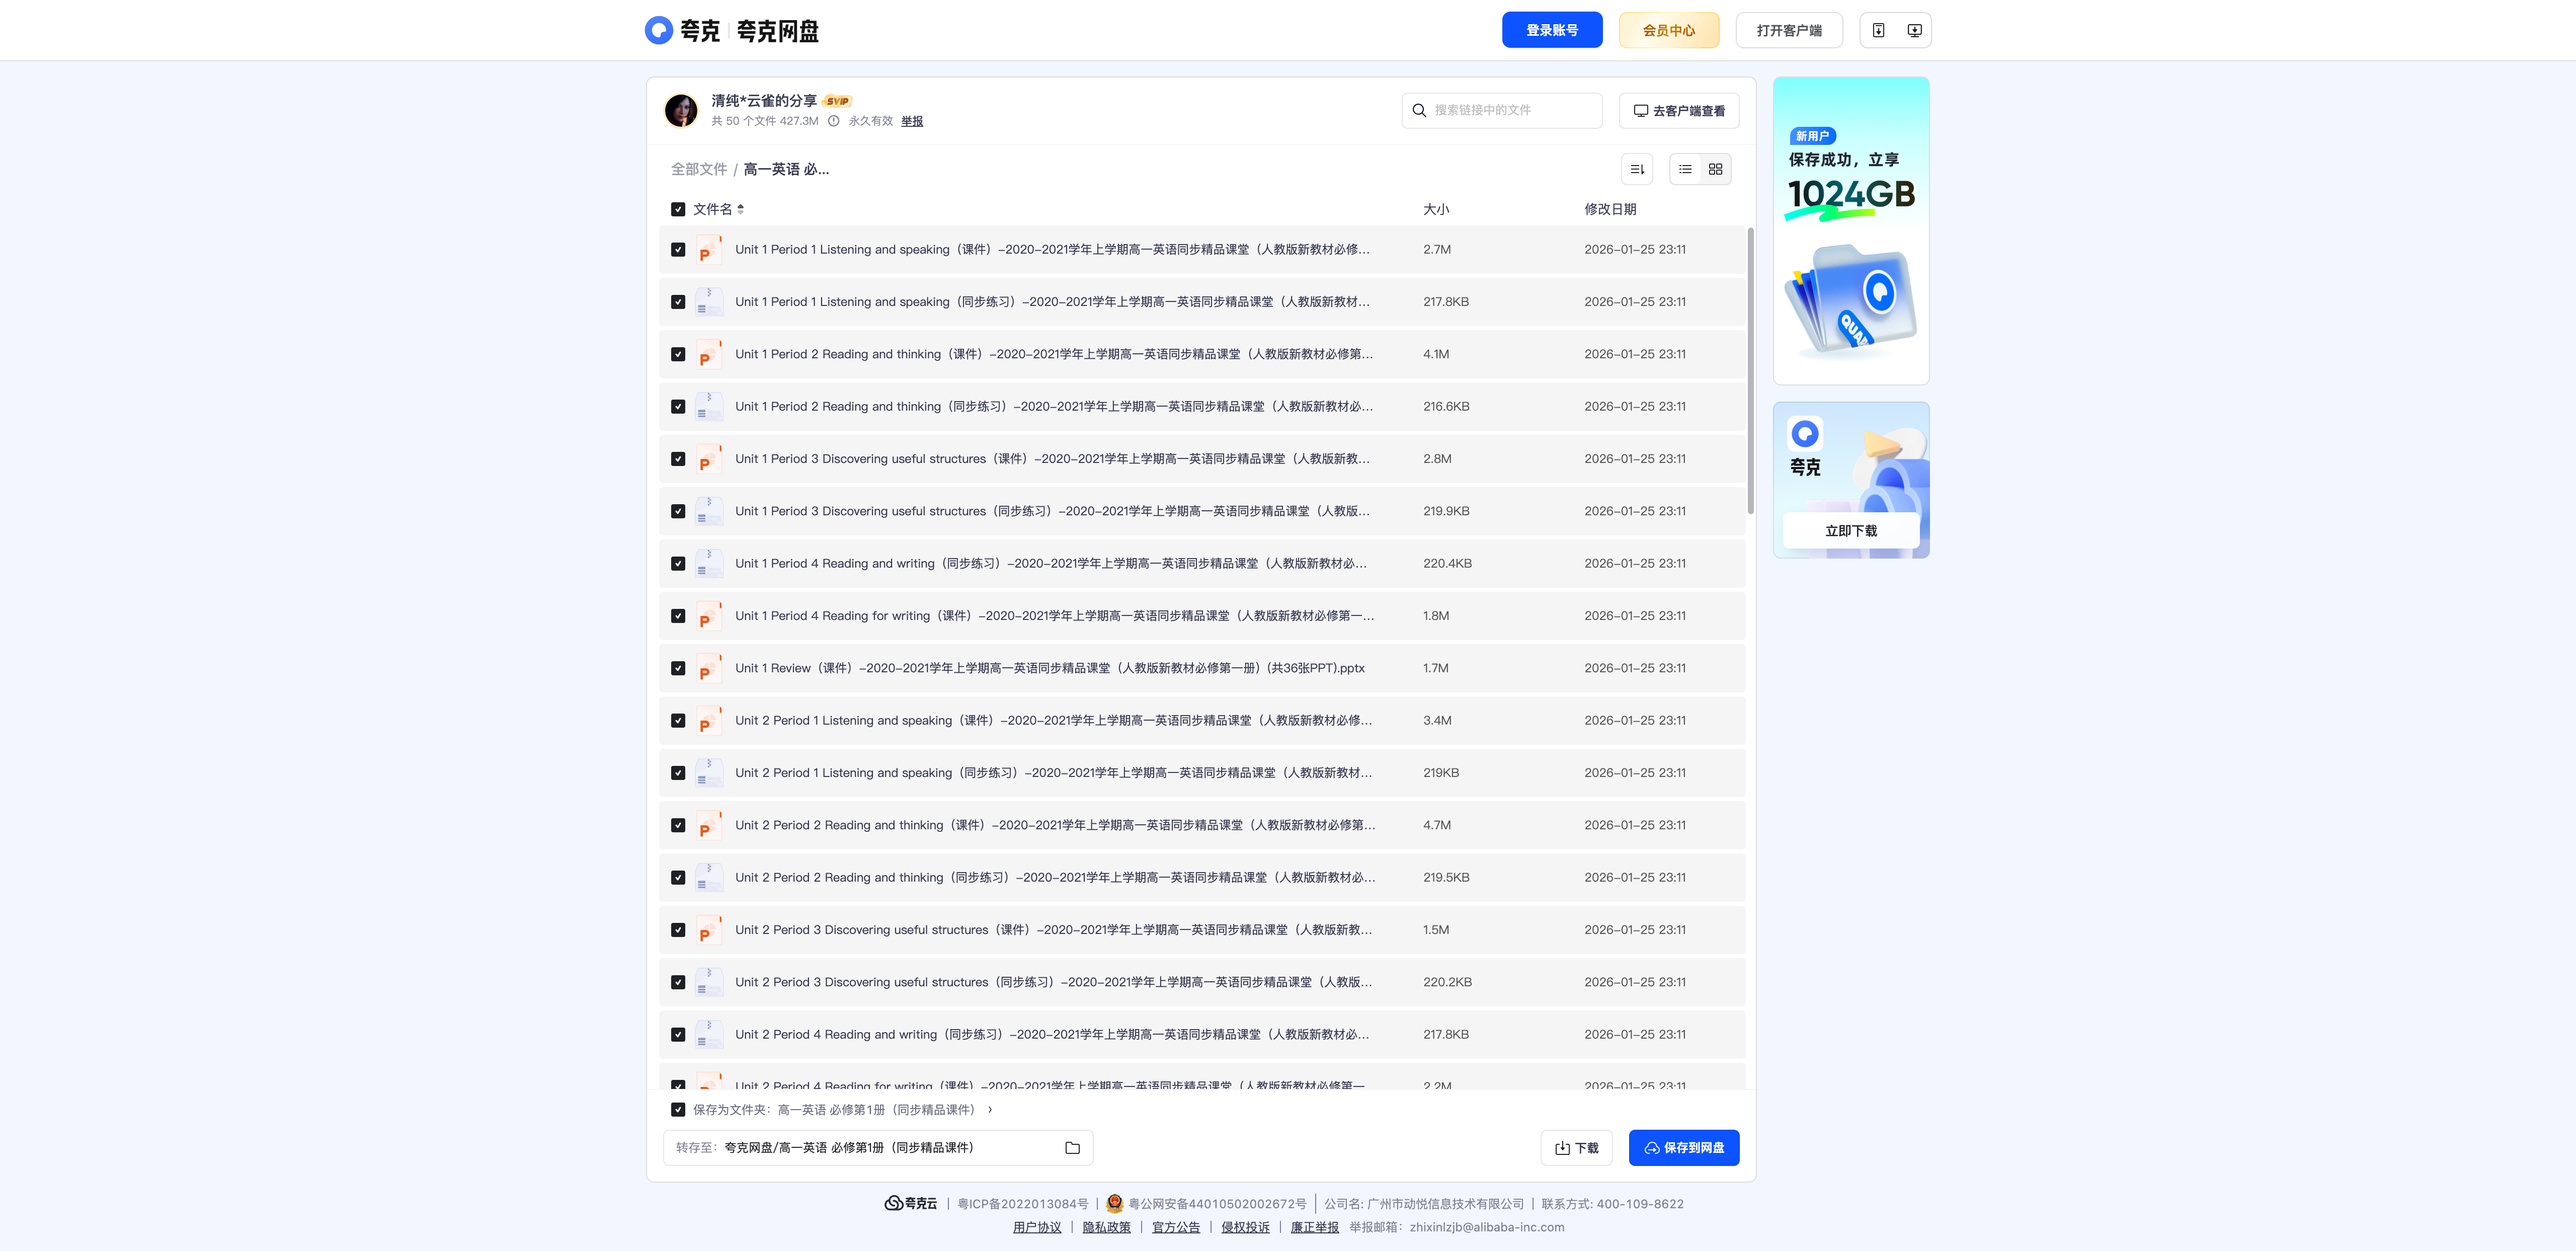Click the sharer's avatar picture
Image resolution: width=2576 pixels, height=1251 pixels.
681,110
